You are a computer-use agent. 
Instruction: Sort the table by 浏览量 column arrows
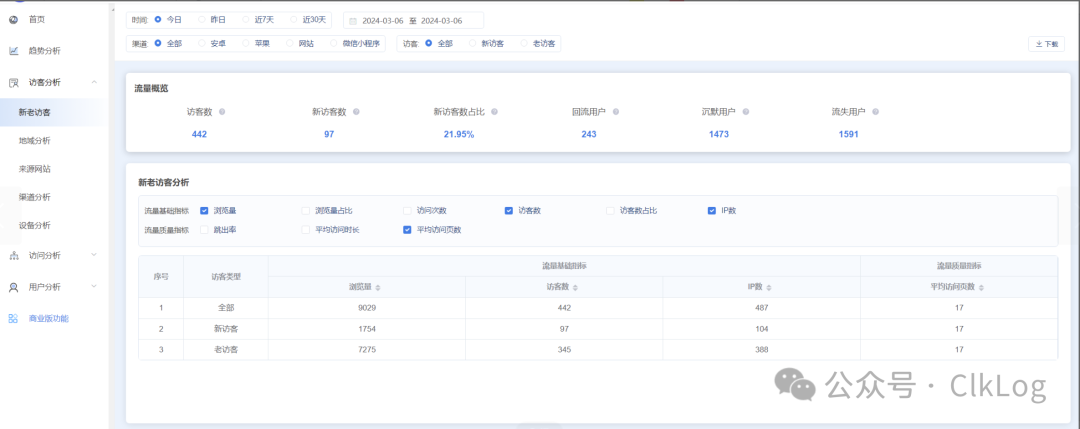(377, 288)
